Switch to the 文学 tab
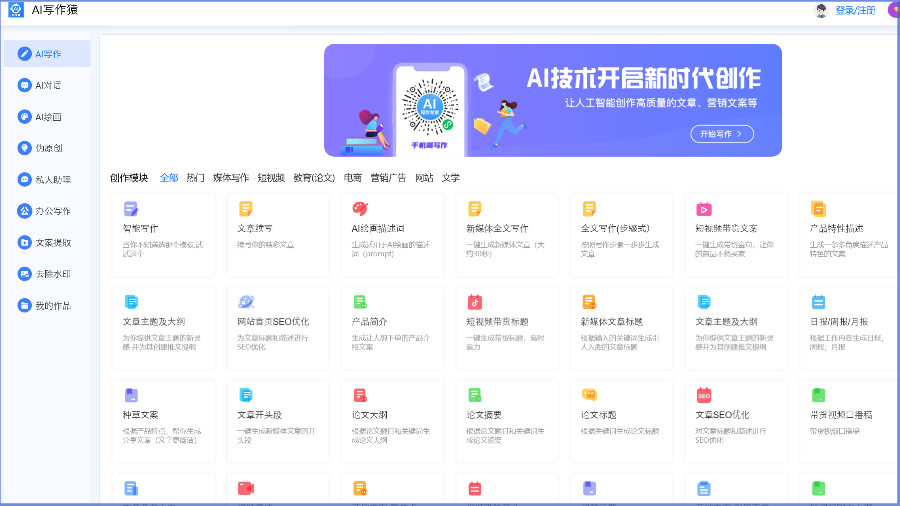The height and width of the screenshot is (506, 900). 451,178
